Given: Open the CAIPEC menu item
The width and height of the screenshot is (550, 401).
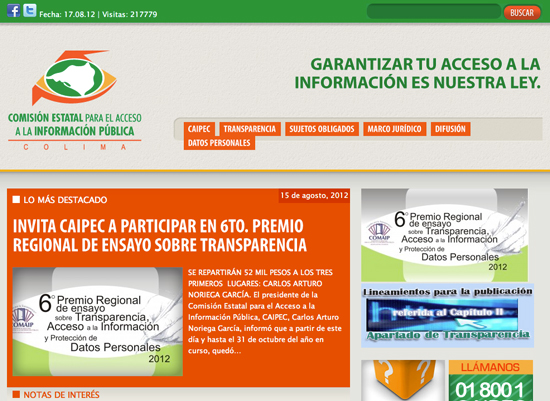Looking at the screenshot, I should (199, 129).
